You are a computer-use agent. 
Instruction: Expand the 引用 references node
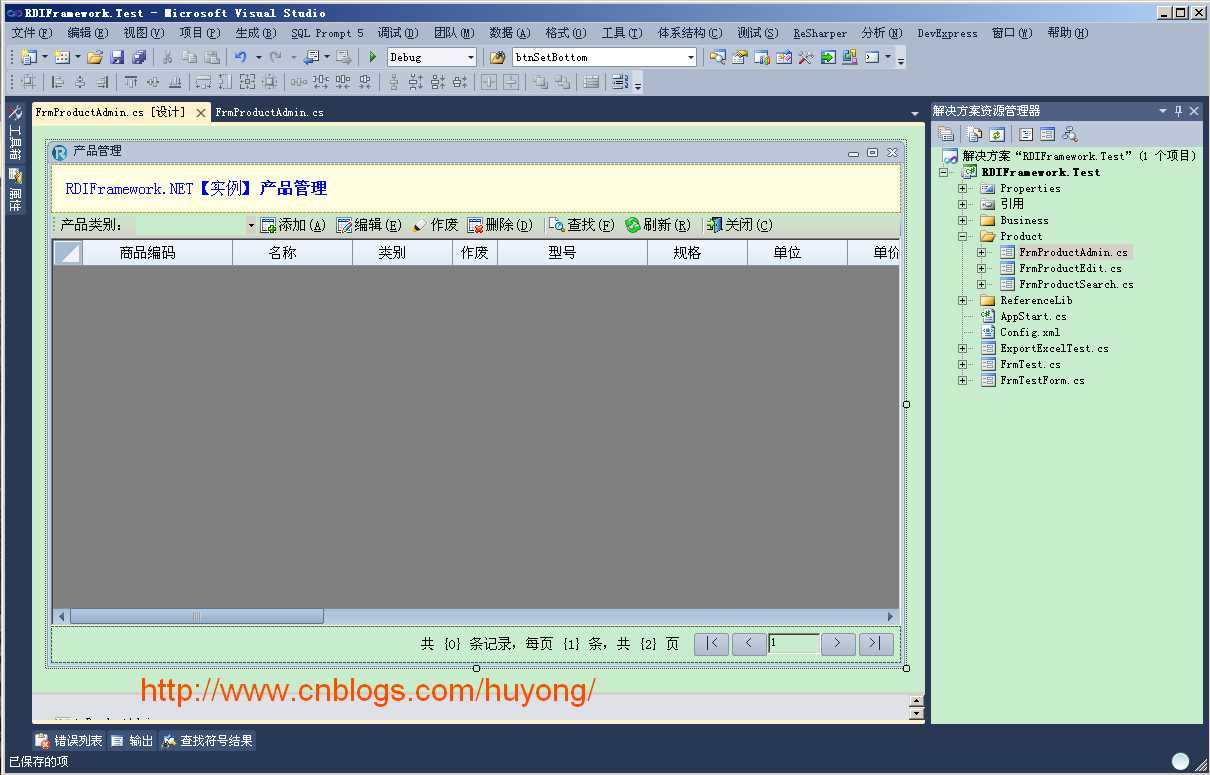click(962, 205)
